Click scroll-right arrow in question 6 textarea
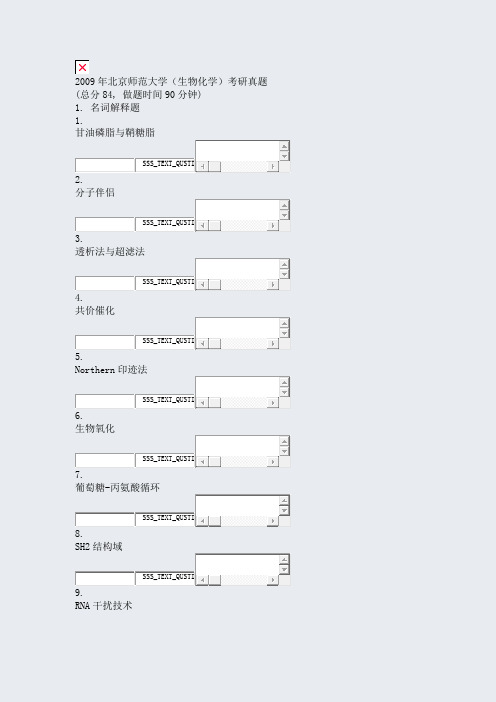 pyautogui.click(x=273, y=462)
